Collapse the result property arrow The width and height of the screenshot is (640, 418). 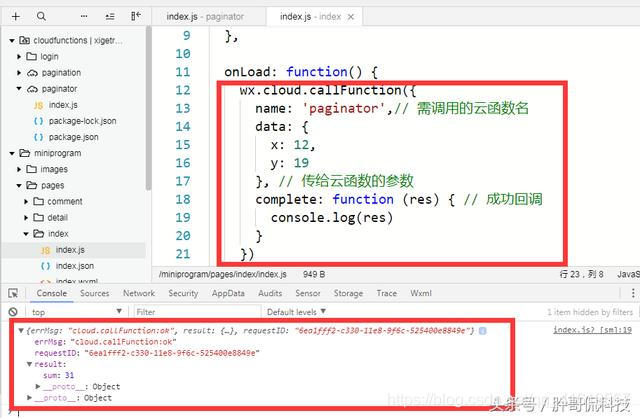click(x=29, y=364)
